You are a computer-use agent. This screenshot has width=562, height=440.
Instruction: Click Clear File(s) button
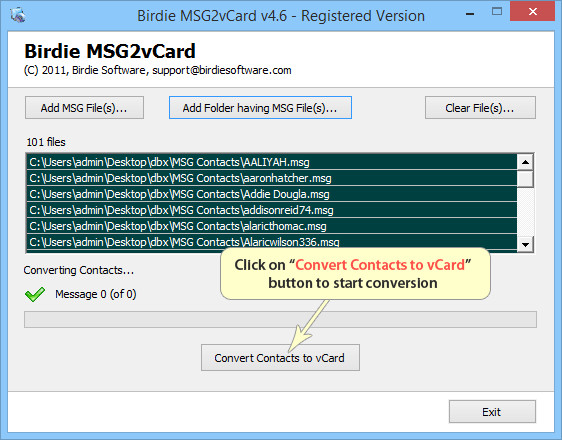(x=480, y=107)
